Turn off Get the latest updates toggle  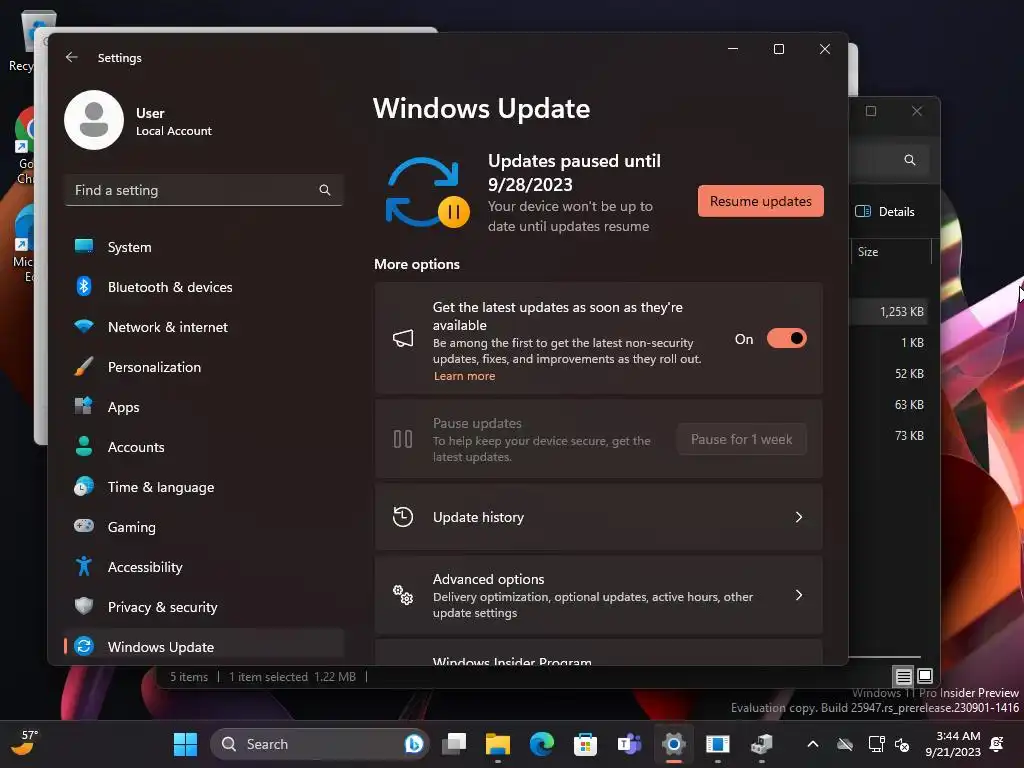point(787,338)
